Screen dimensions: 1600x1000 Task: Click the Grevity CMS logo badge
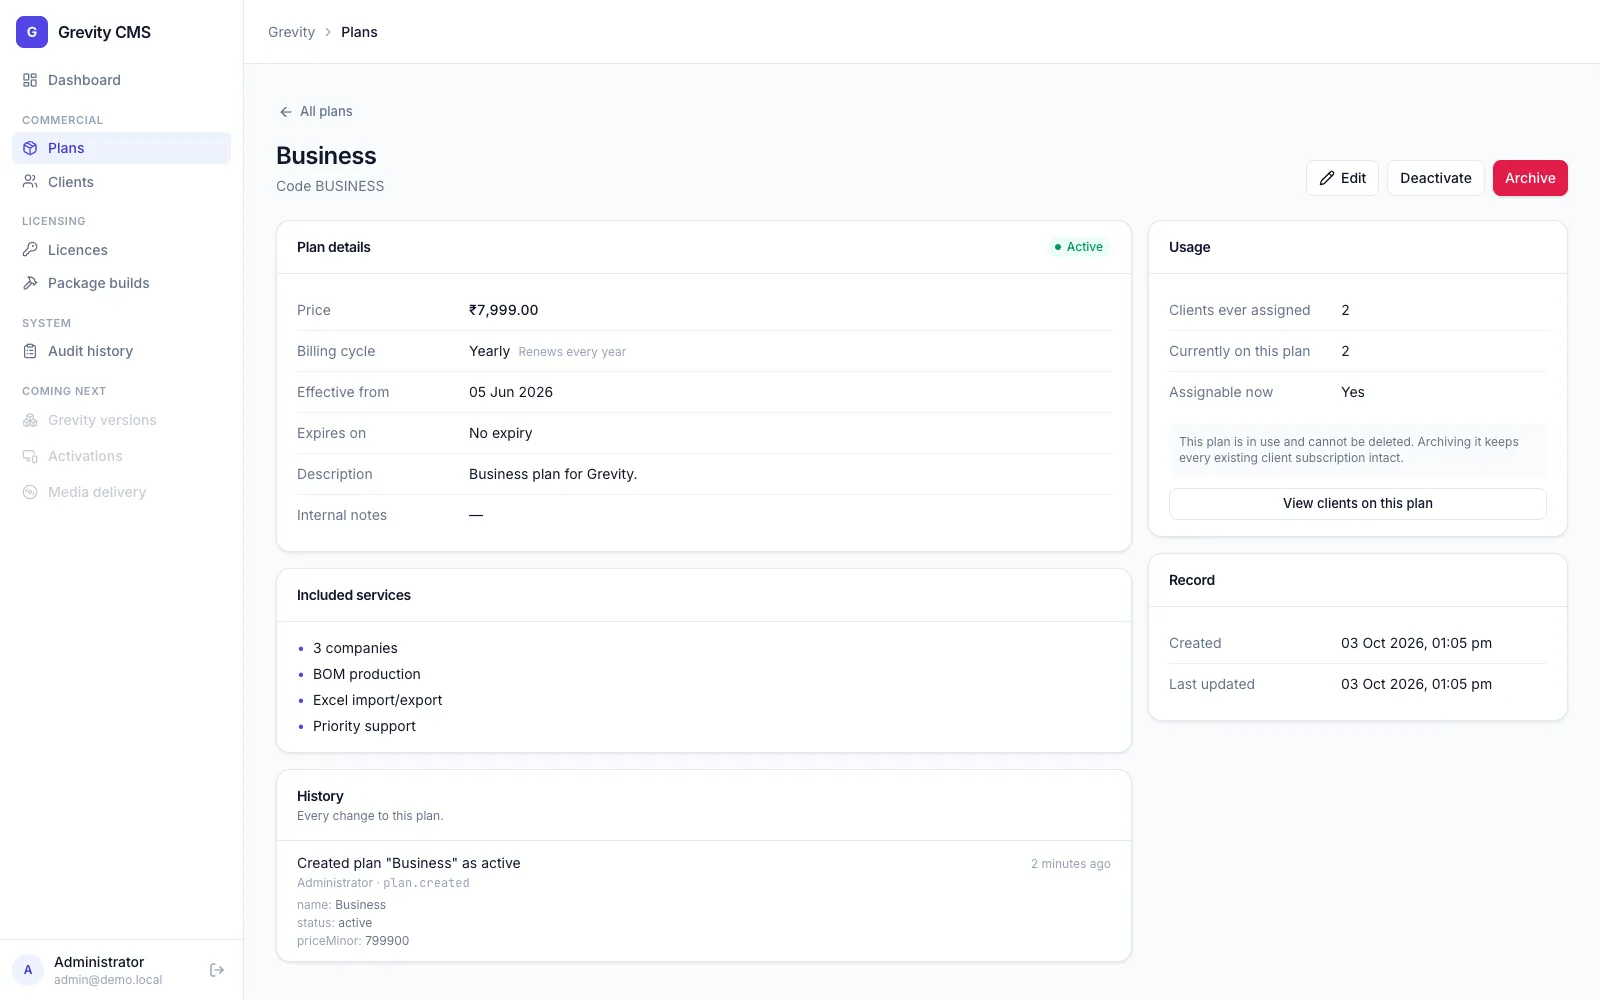32,32
